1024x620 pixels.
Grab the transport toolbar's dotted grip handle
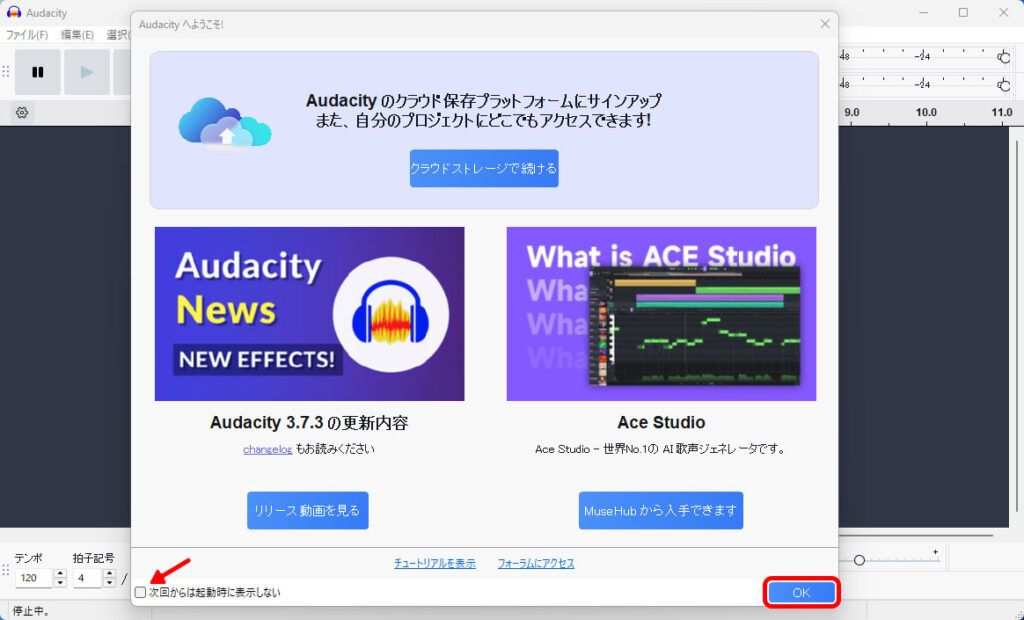coord(6,72)
